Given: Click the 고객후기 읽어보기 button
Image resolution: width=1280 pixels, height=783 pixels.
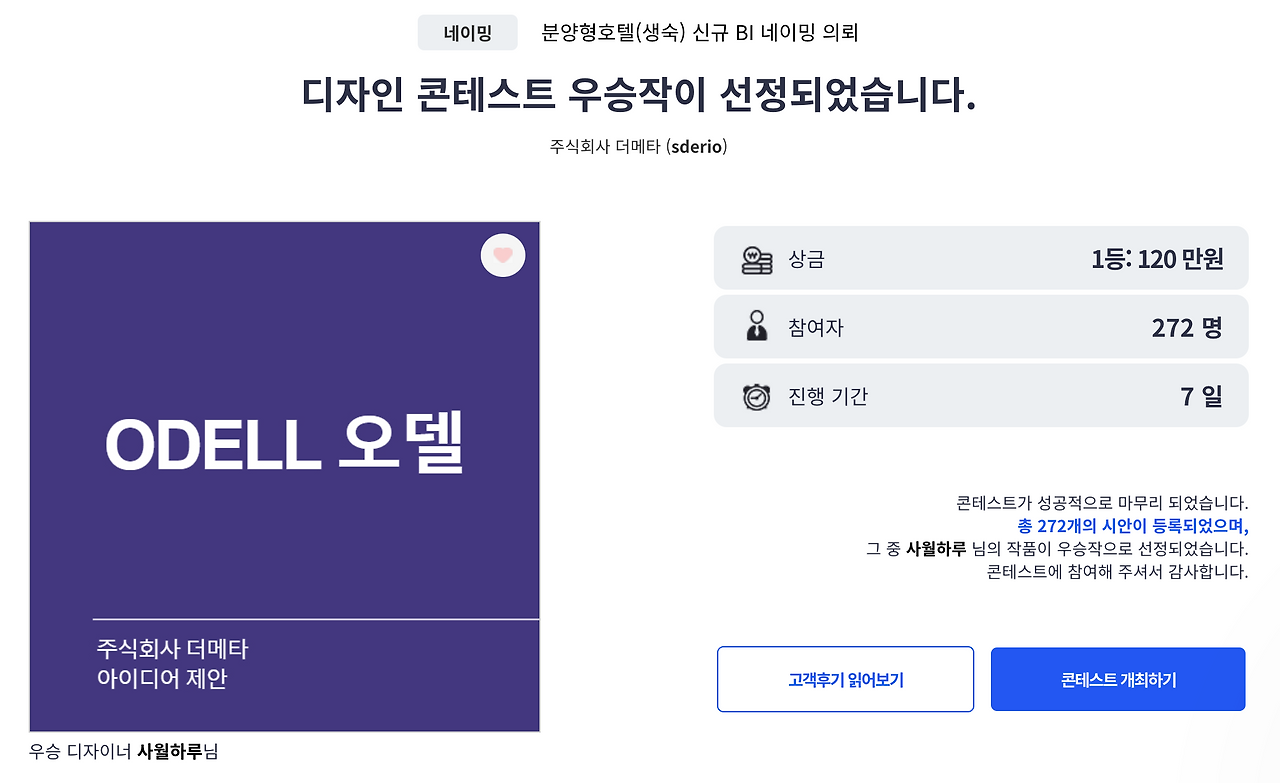Looking at the screenshot, I should (845, 679).
